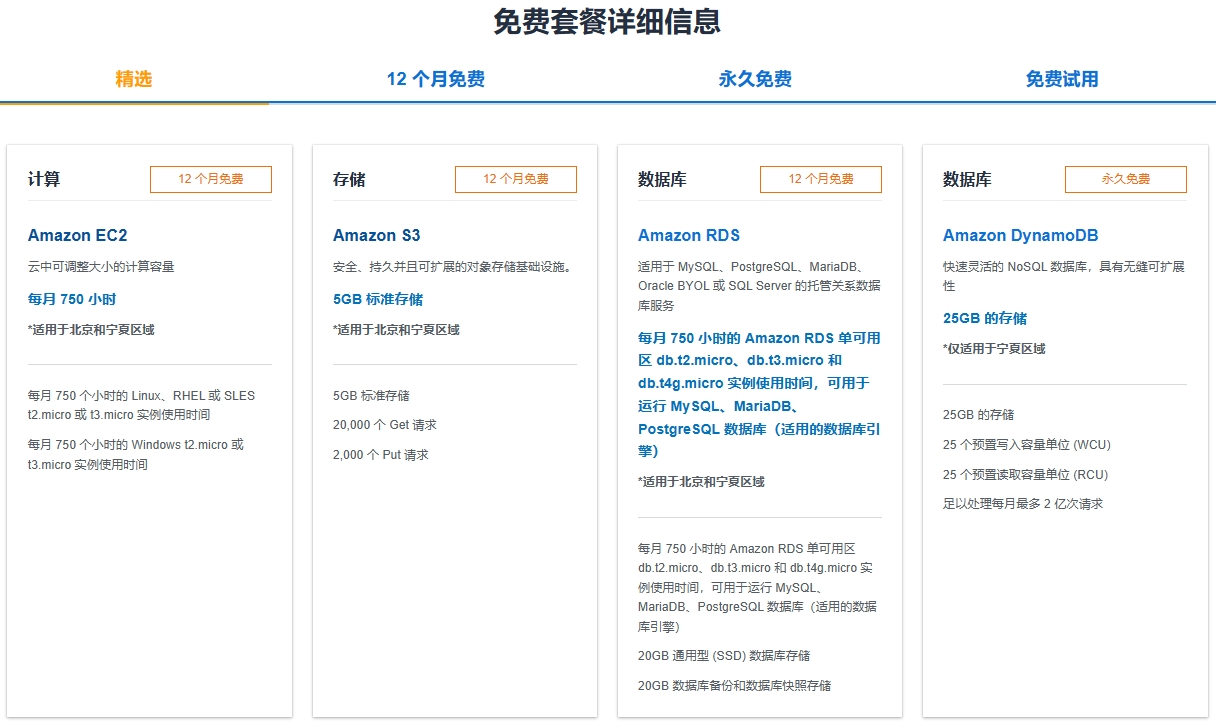The height and width of the screenshot is (725, 1216).
Task: Open the Amazon RDS product page
Action: (x=688, y=235)
